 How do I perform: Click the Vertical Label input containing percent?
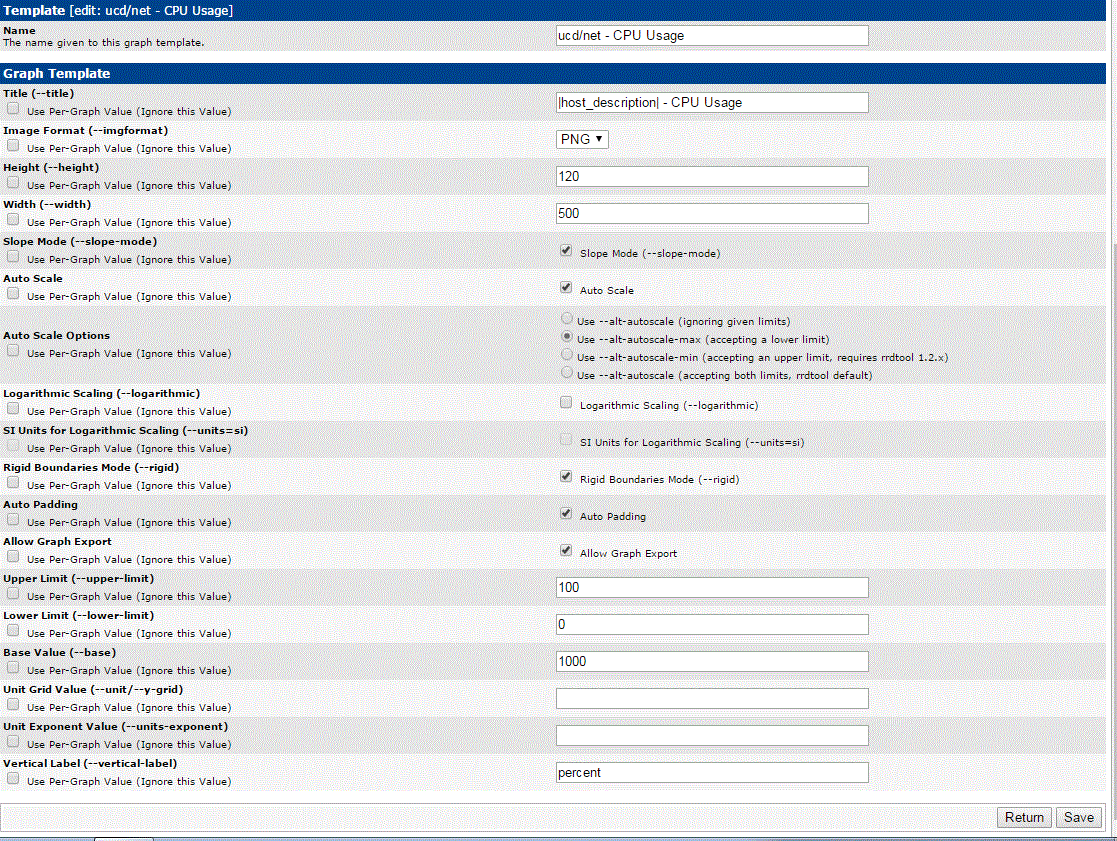point(712,773)
